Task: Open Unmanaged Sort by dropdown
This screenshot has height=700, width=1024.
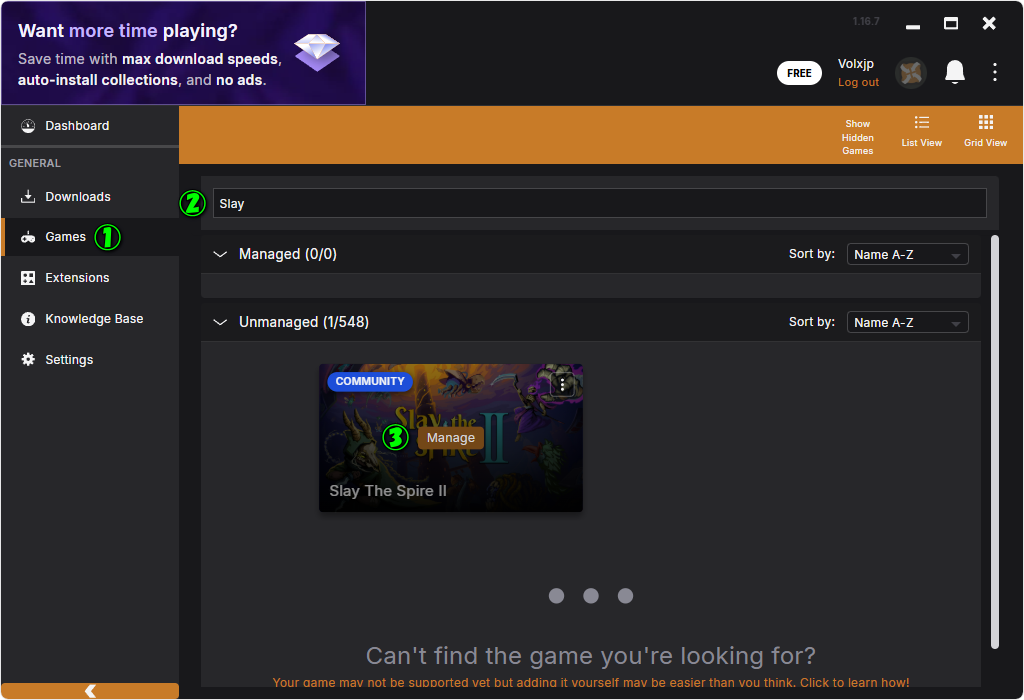Action: coord(907,323)
